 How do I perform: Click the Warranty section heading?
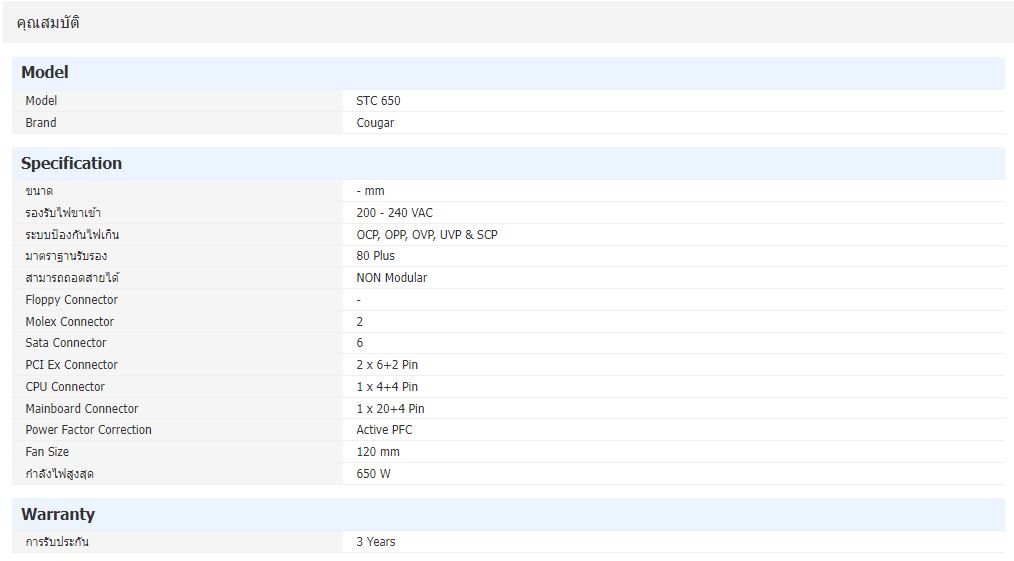point(58,514)
